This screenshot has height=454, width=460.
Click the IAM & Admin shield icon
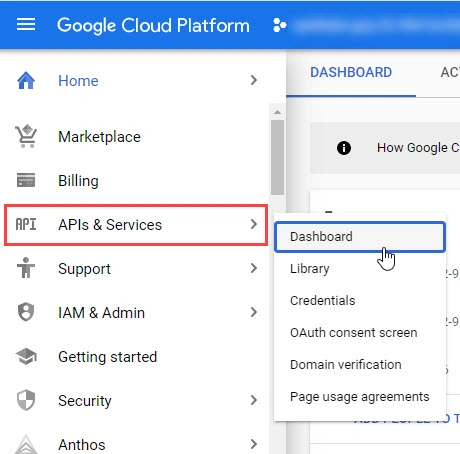tap(26, 312)
